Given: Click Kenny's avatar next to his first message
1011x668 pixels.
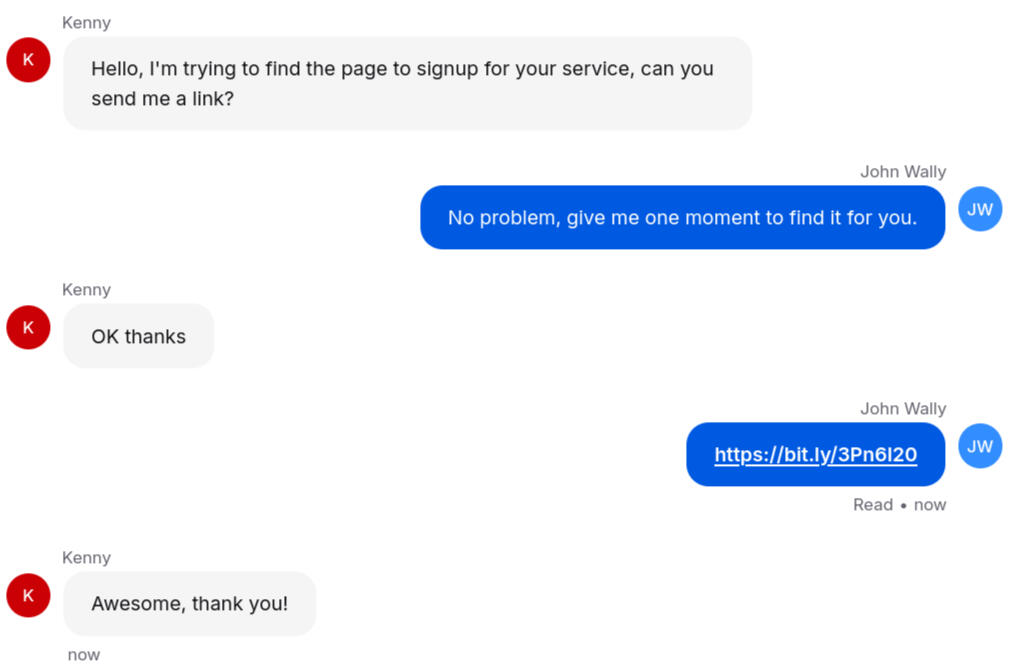Looking at the screenshot, I should [x=27, y=60].
